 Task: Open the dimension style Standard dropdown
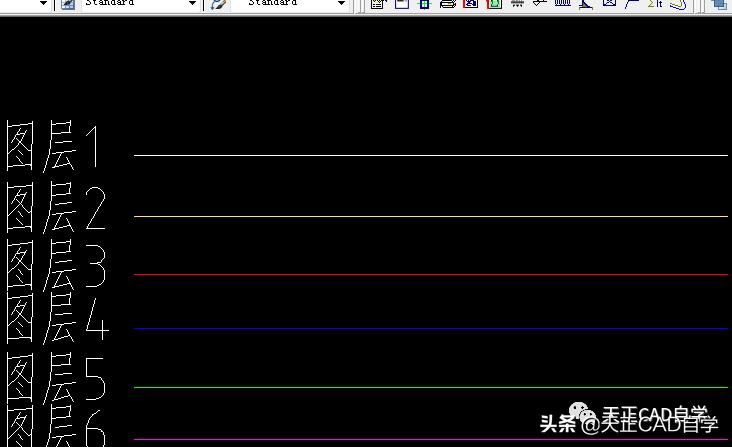(192, 3)
